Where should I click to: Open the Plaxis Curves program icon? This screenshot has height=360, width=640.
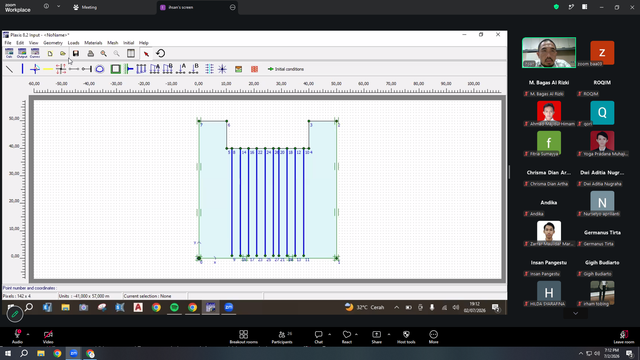[35, 53]
